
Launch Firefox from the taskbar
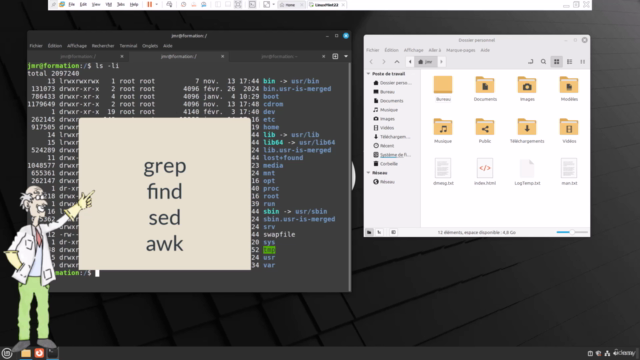39,353
